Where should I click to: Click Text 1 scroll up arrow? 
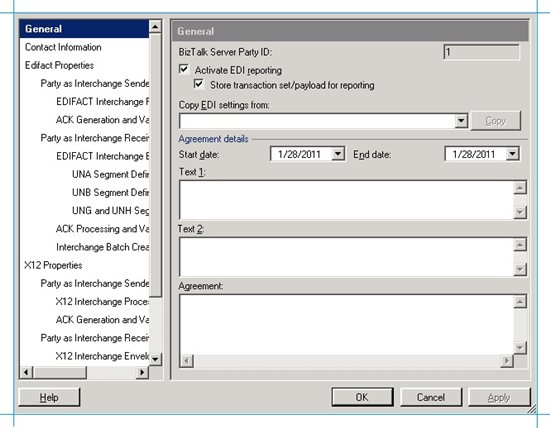(520, 188)
